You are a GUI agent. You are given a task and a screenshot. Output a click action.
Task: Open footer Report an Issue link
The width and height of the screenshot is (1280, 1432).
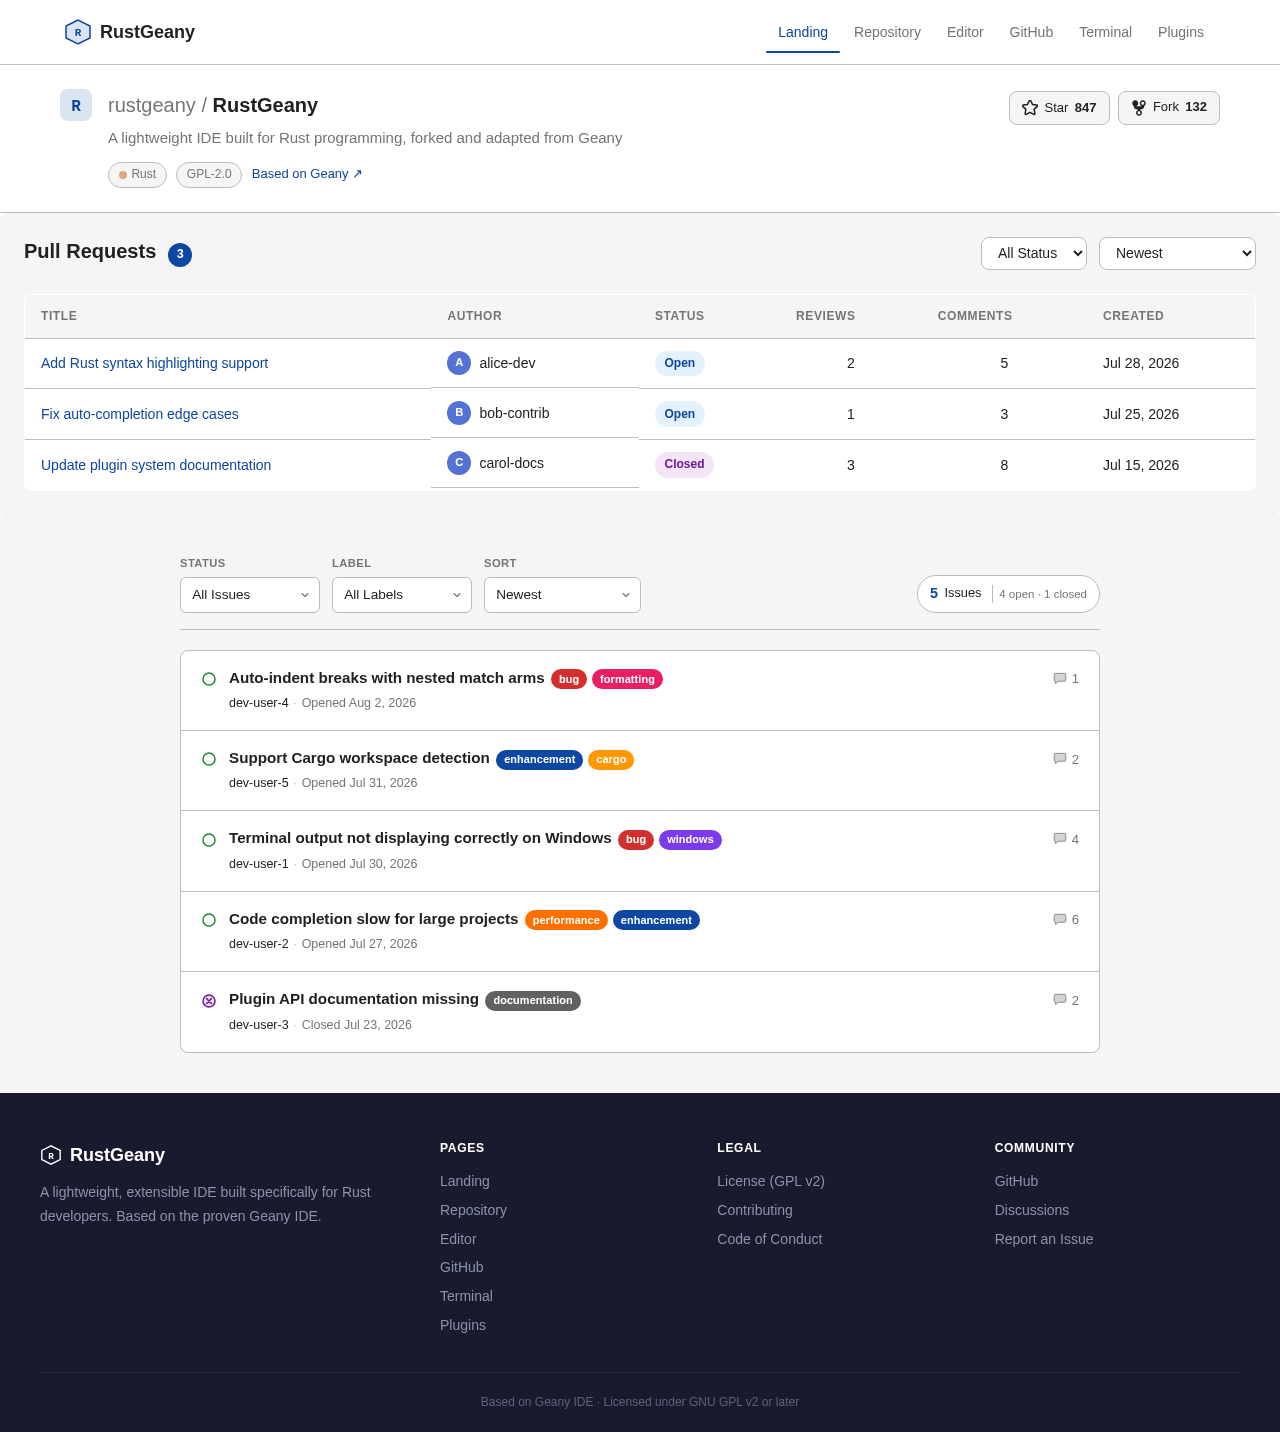coord(1044,1239)
